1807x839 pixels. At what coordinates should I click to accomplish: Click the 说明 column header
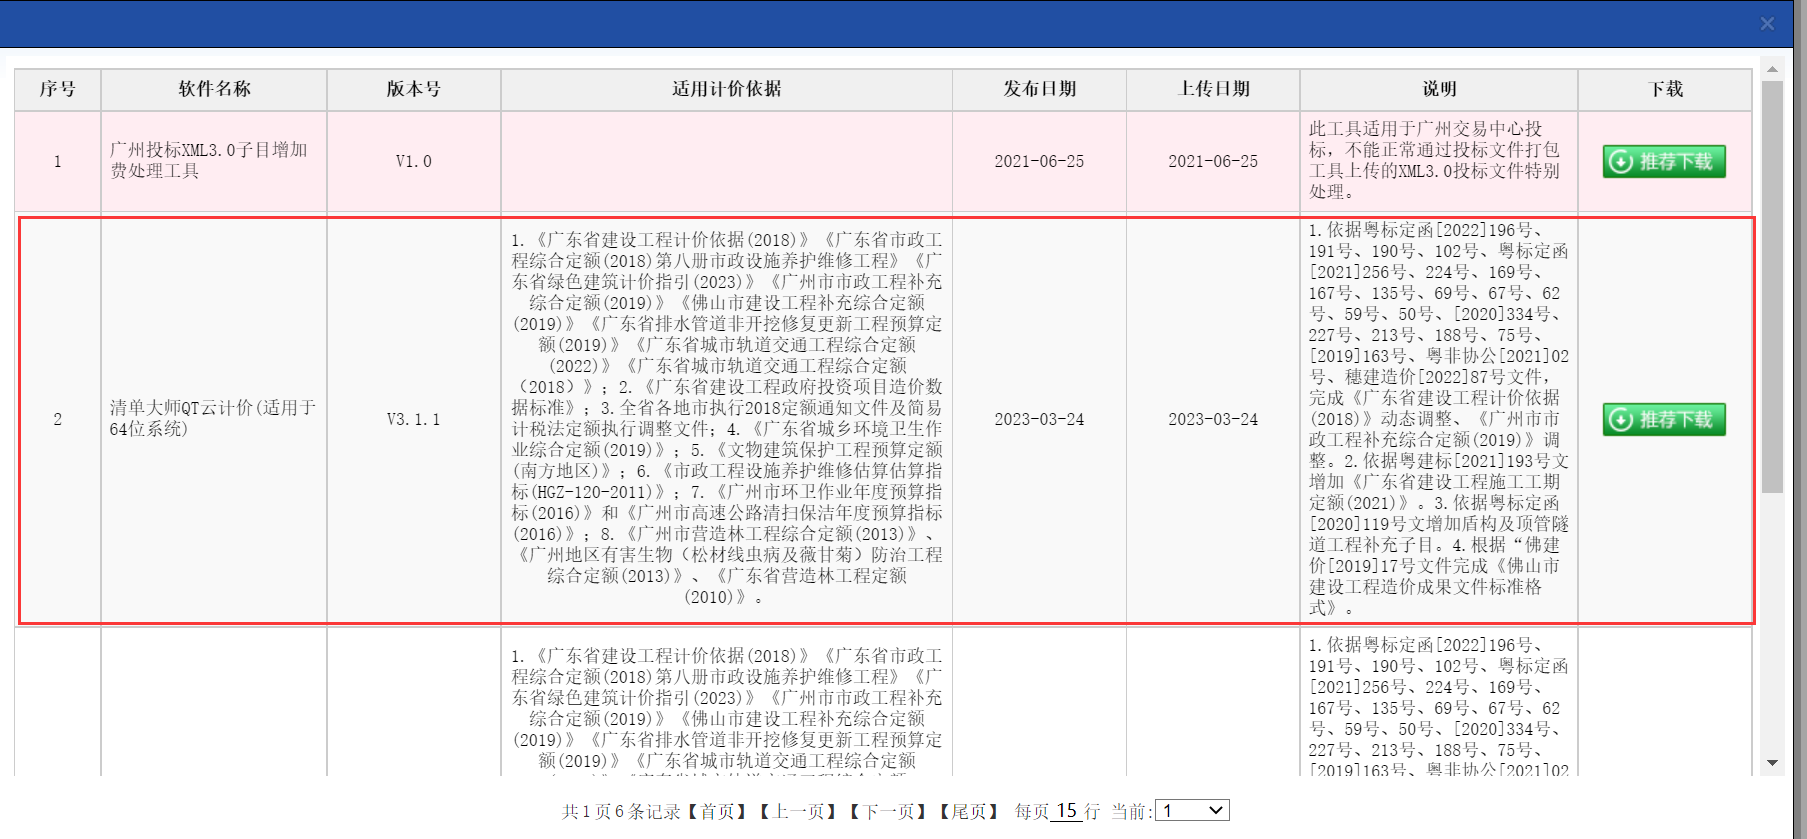coord(1440,89)
